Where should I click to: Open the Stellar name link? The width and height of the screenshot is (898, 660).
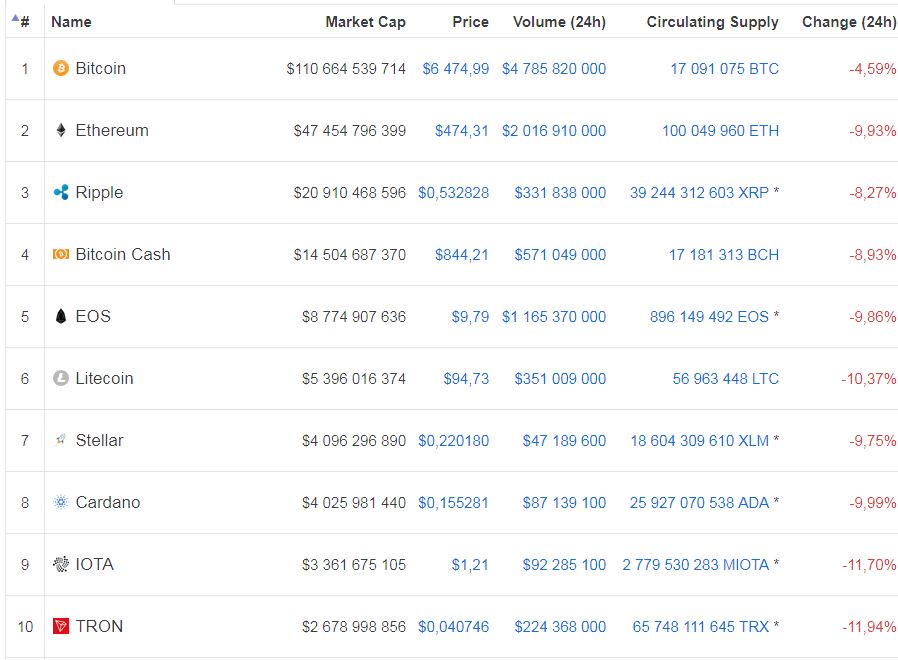[x=100, y=440]
